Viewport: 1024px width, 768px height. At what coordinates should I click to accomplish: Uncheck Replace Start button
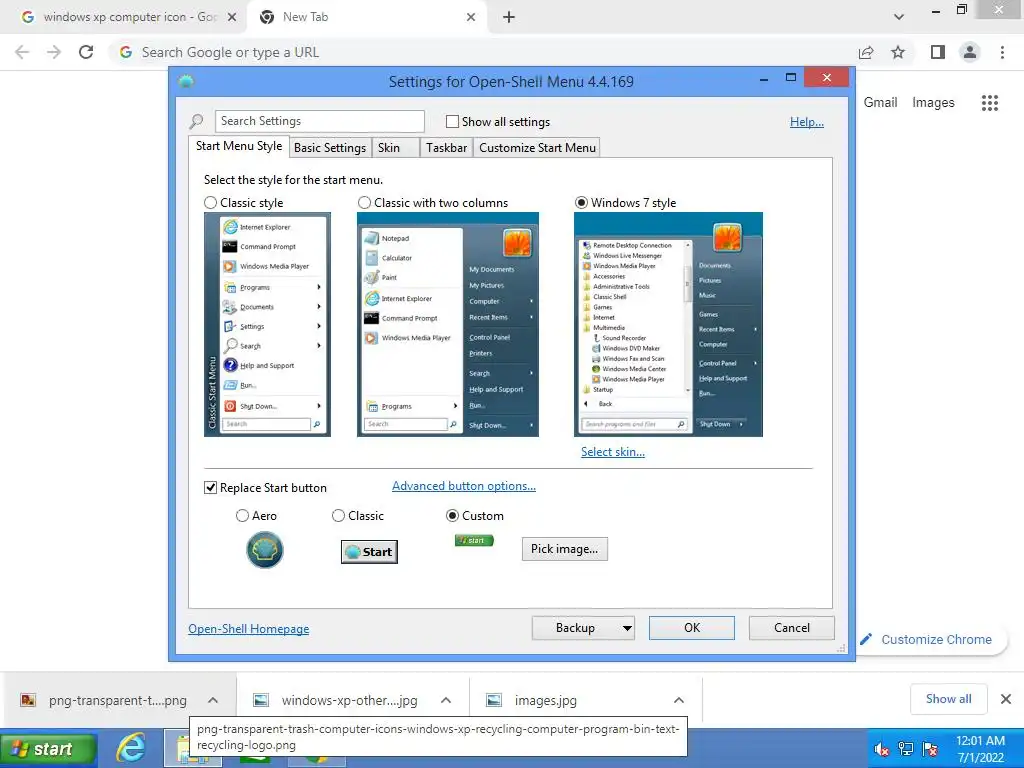(x=210, y=488)
